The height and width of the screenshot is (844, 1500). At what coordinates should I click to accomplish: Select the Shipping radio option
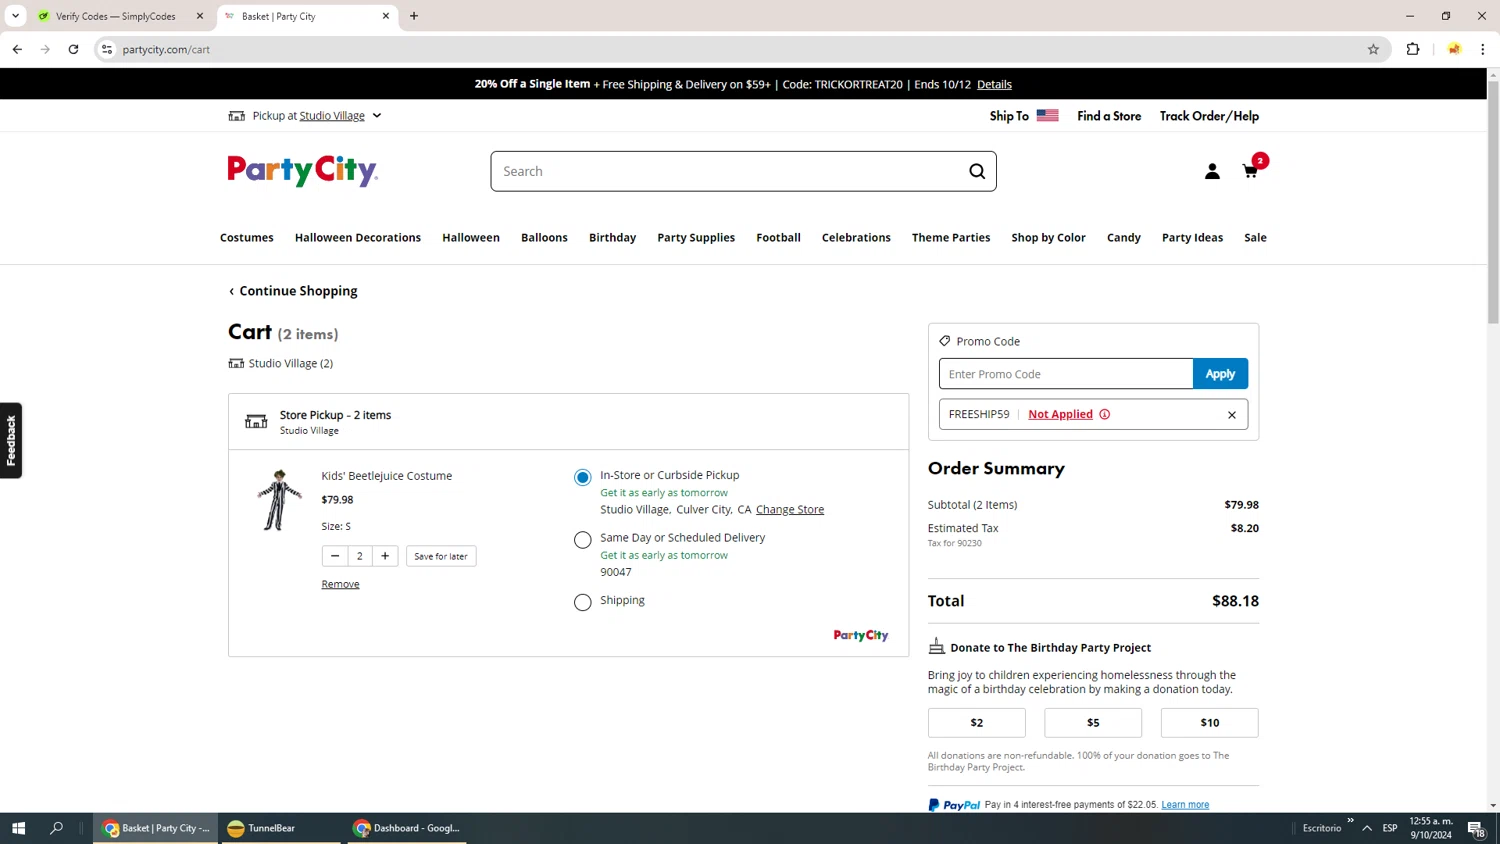(583, 602)
